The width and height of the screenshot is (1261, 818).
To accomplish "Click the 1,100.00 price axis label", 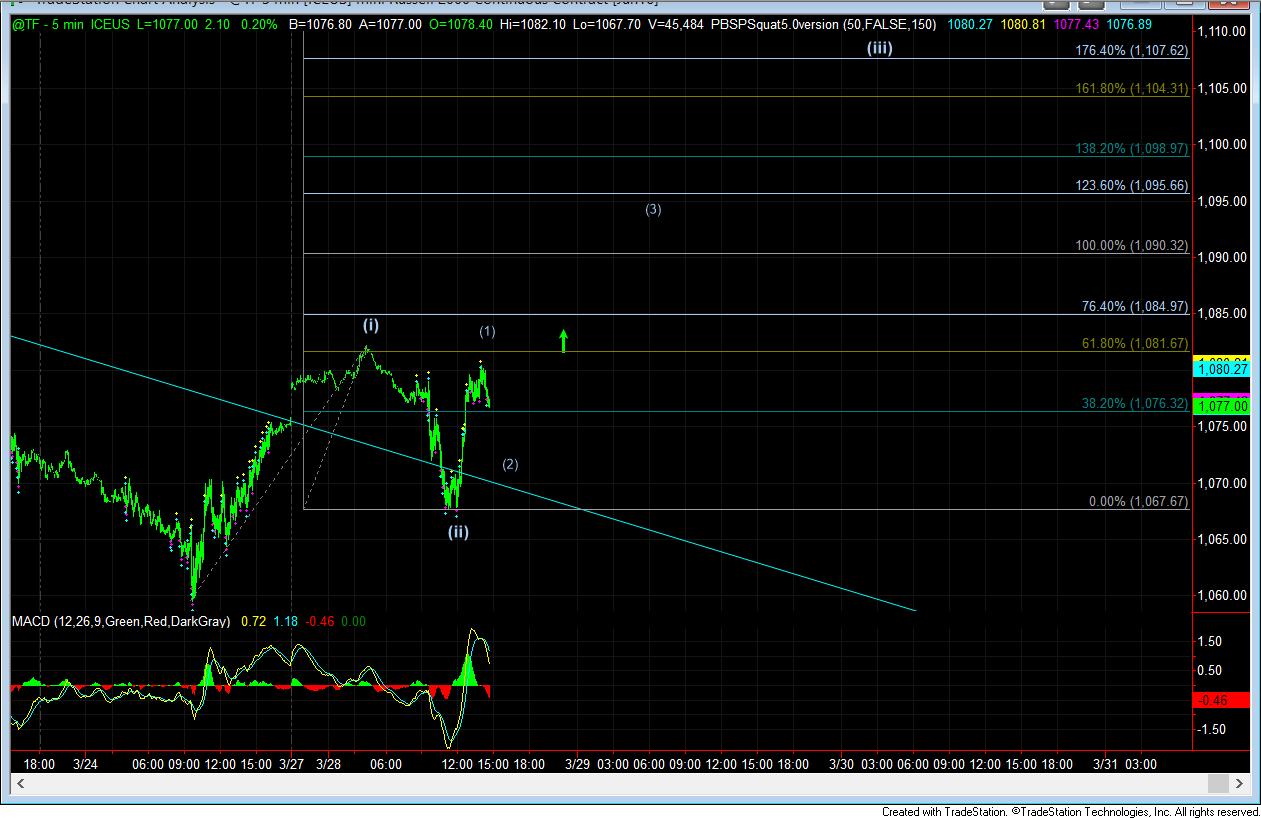I will point(1224,144).
